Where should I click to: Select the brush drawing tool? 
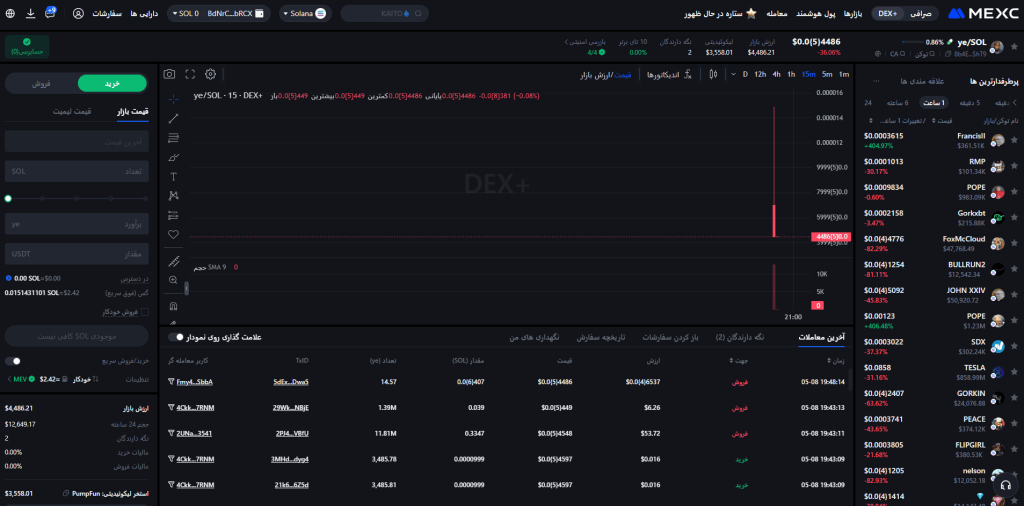pos(173,157)
